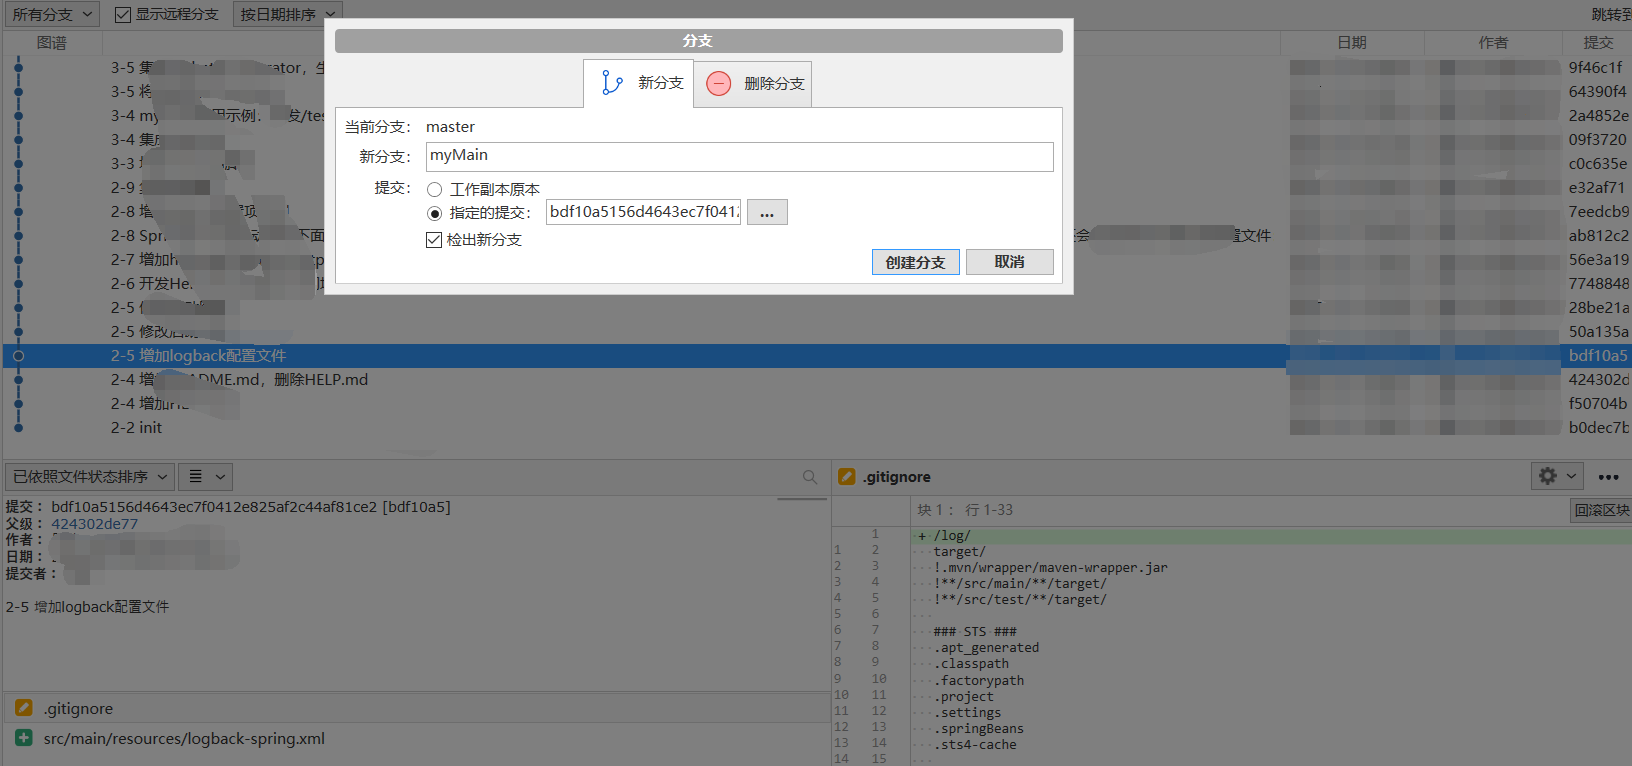1632x766 pixels.
Task: Select src/main/resources/logback-spring.xml file
Action: click(x=416, y=738)
